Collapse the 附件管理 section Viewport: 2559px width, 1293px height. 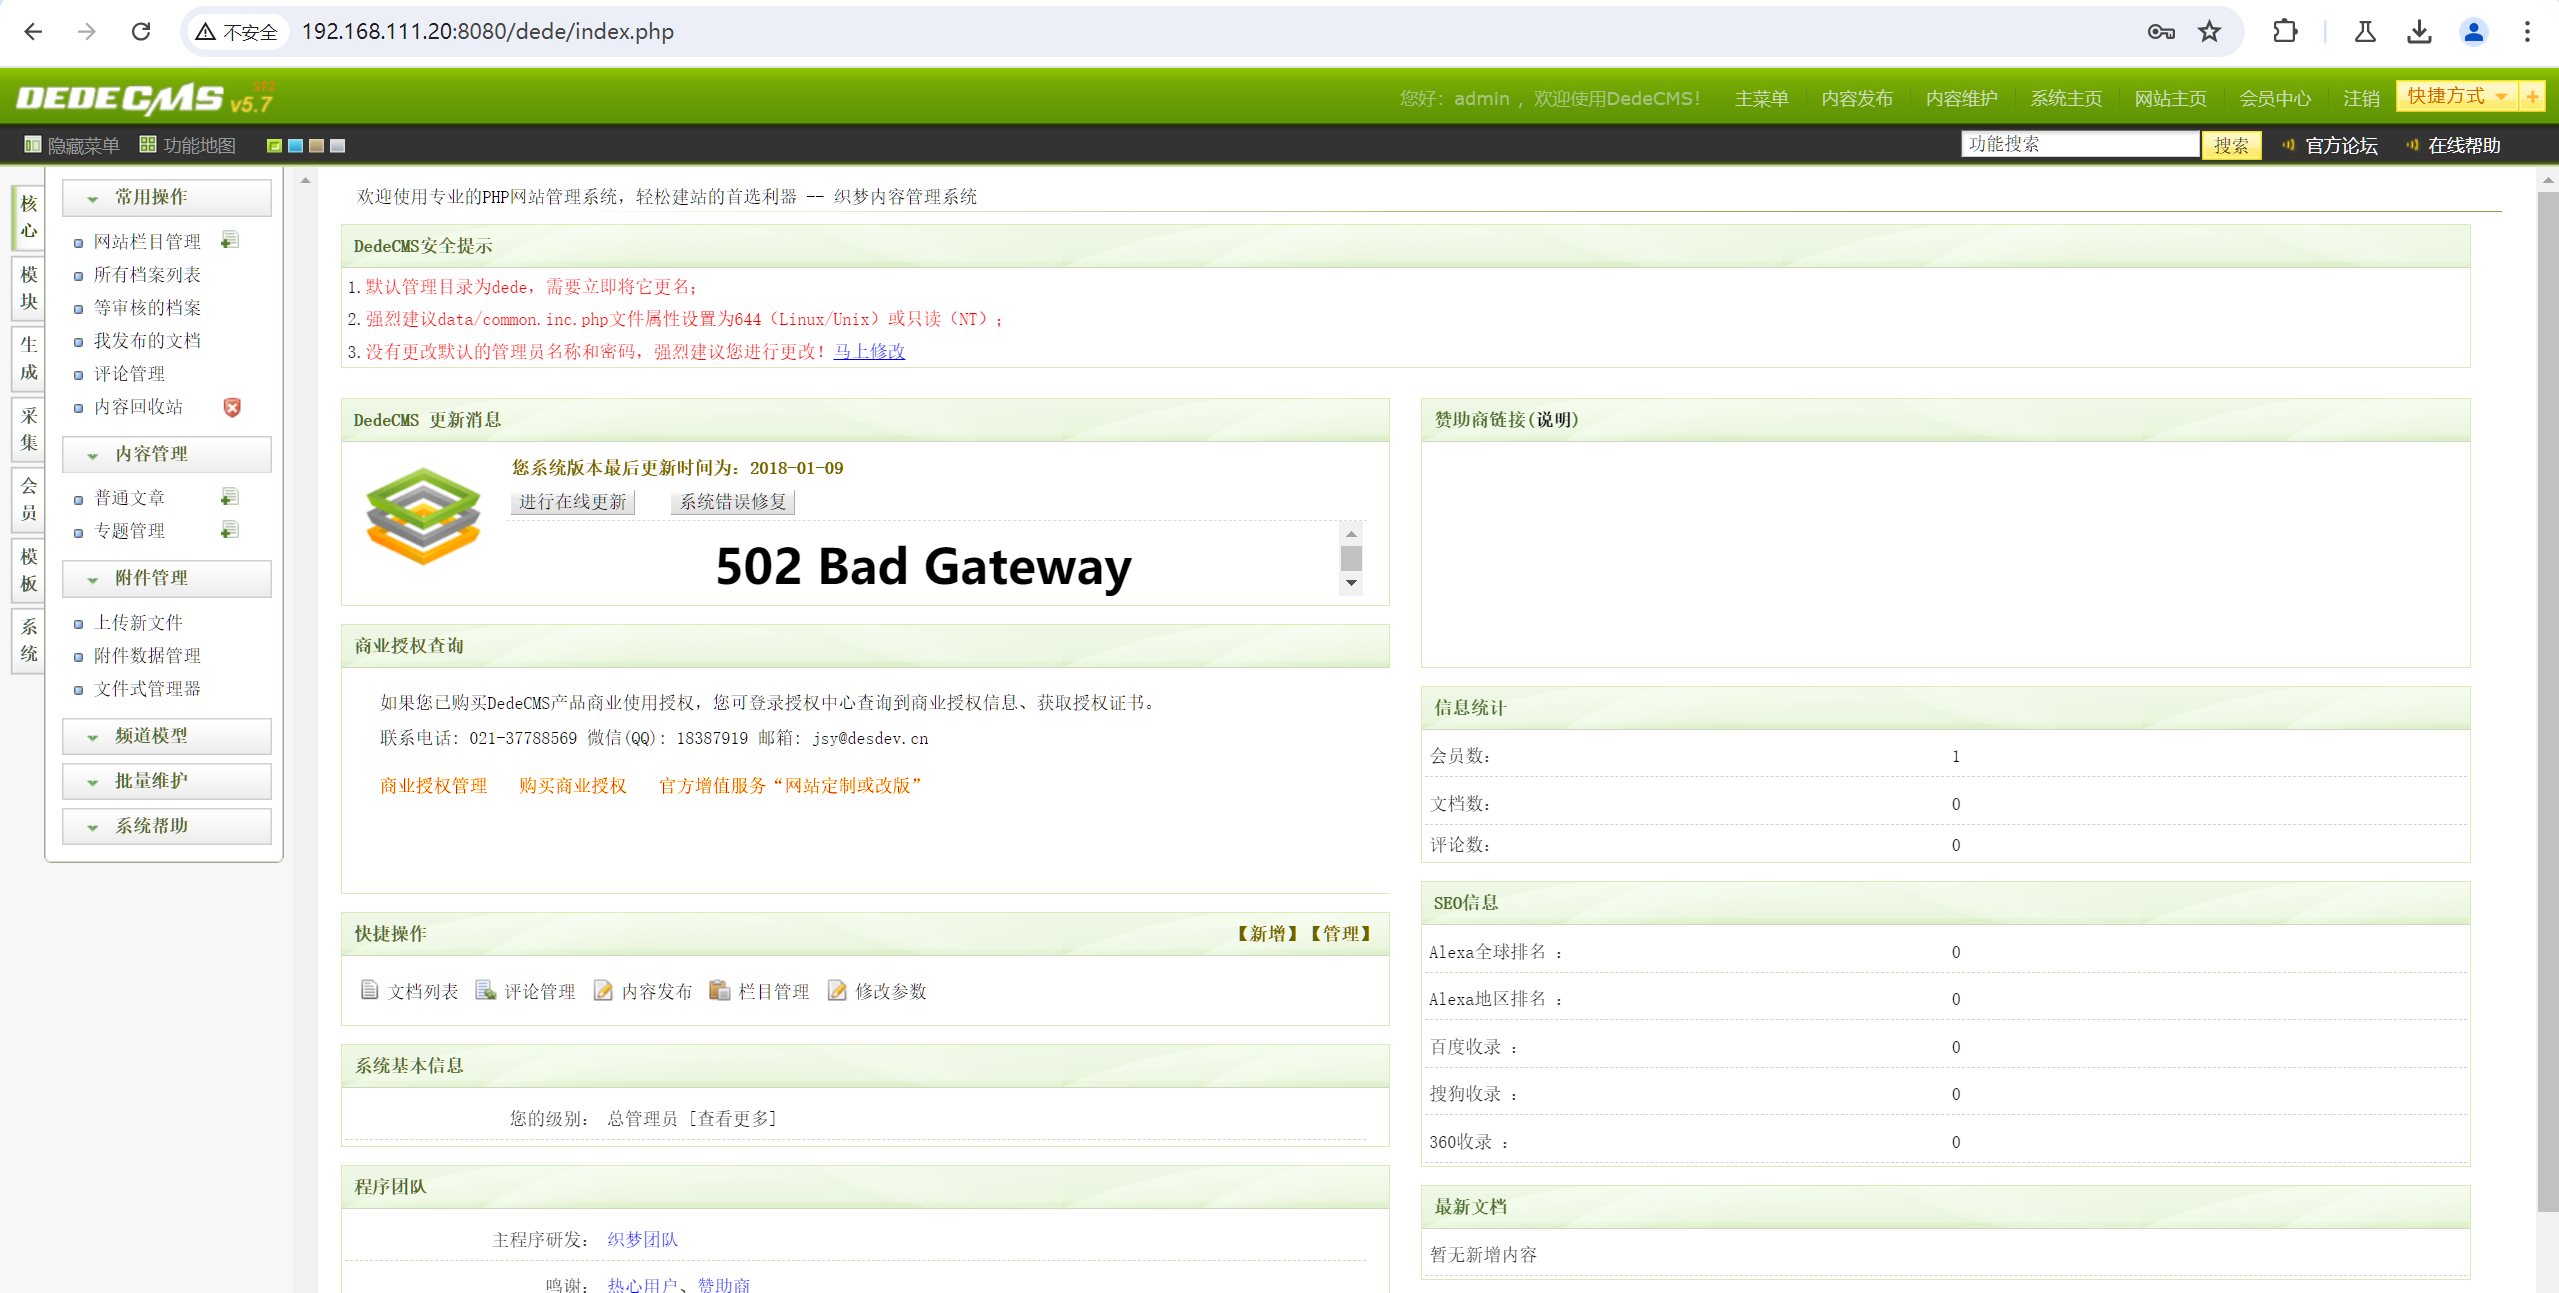coord(167,578)
